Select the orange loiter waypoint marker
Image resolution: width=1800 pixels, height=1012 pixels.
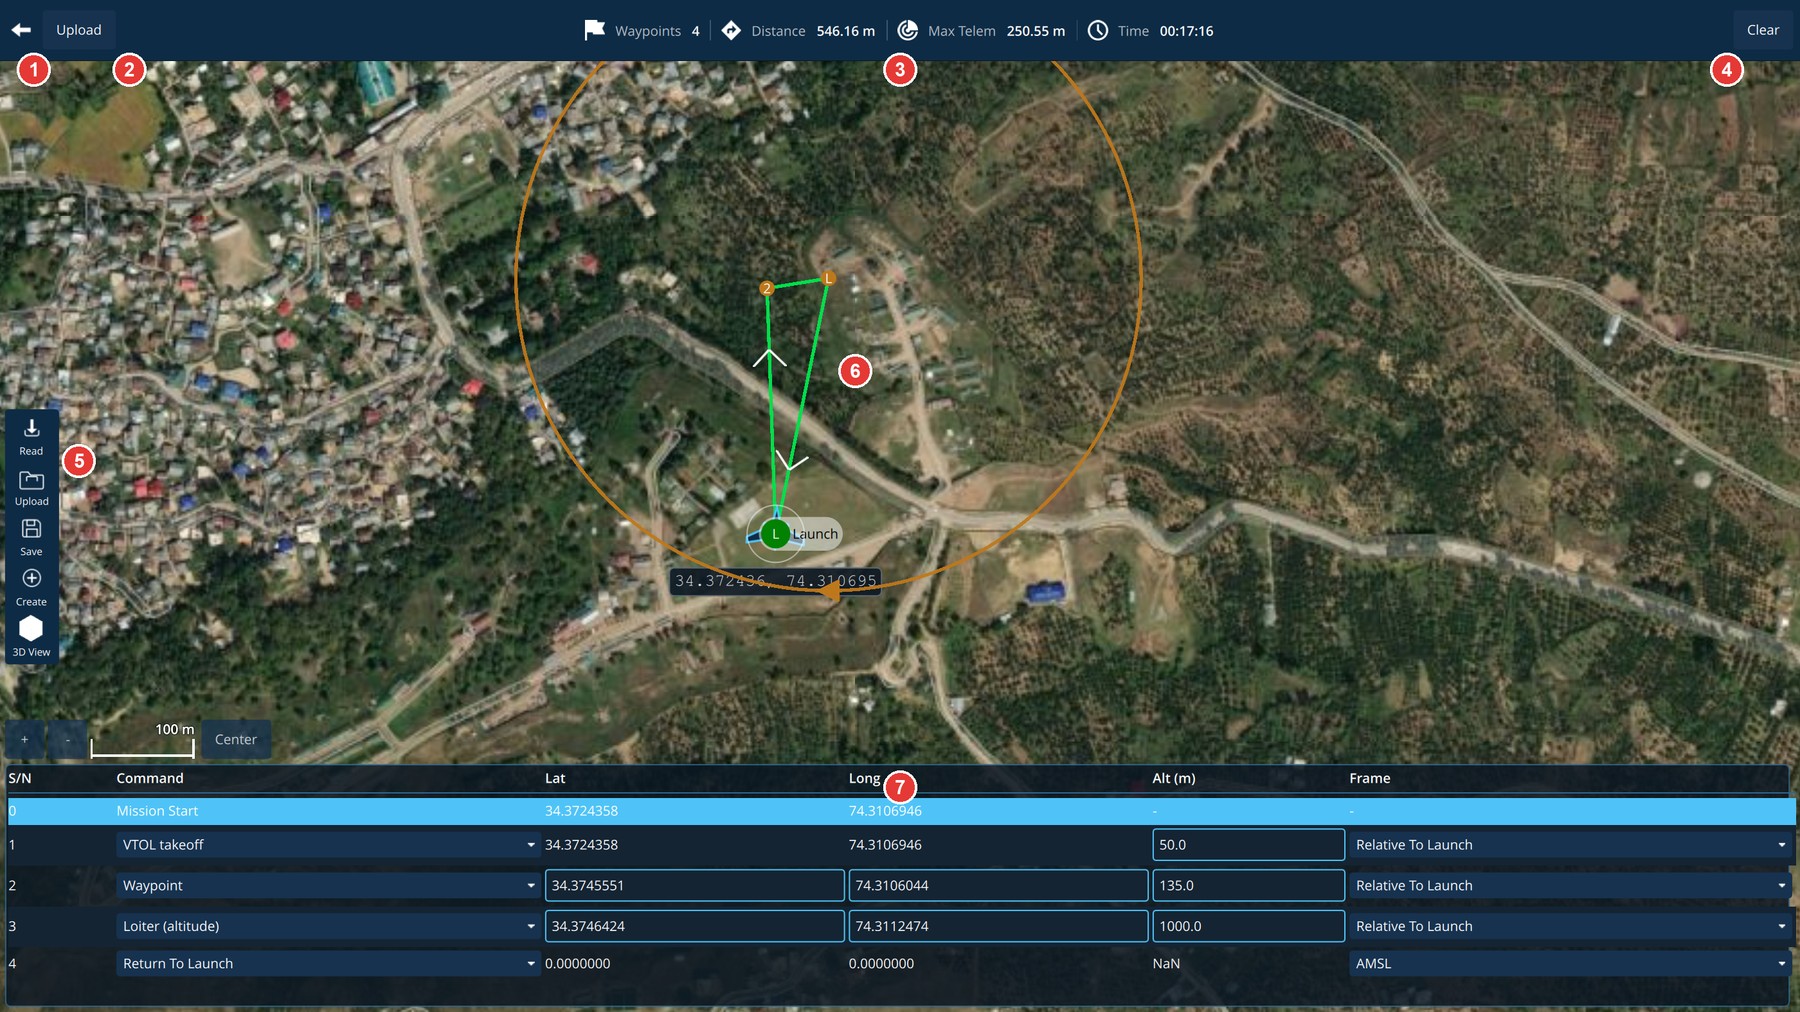[x=828, y=278]
